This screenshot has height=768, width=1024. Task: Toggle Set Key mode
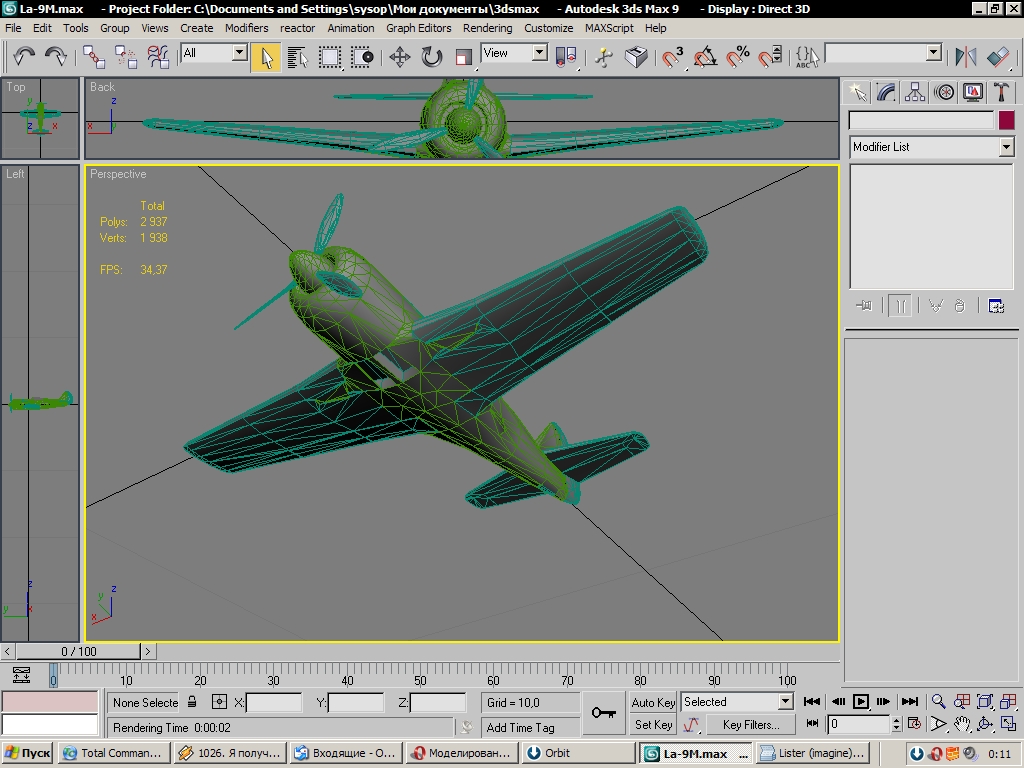pyautogui.click(x=653, y=725)
